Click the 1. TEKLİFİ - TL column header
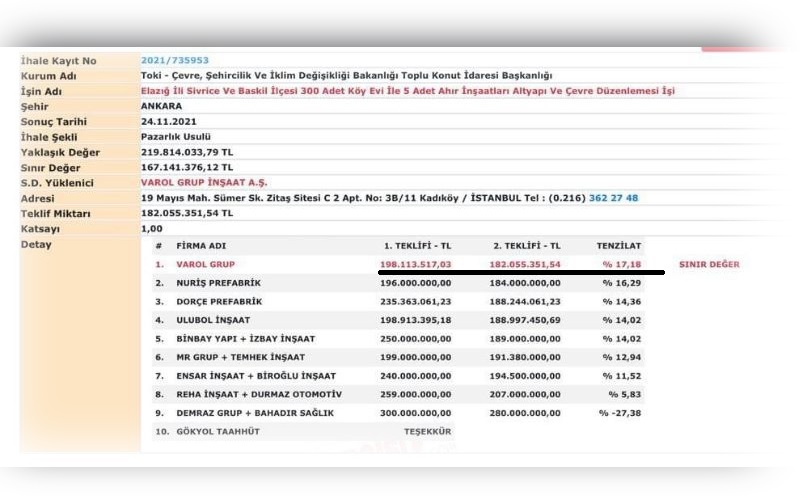Viewport: 803px width, 496px height. 417,246
